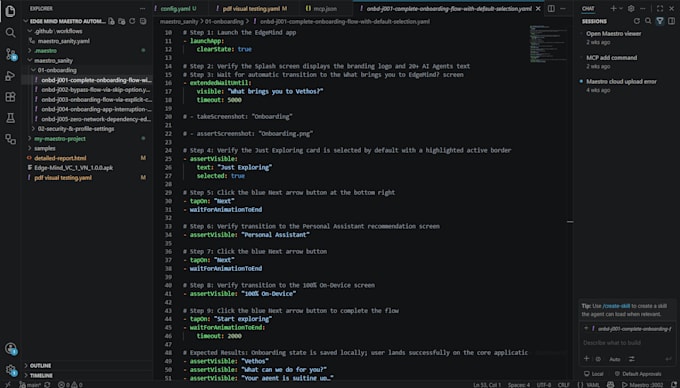Filter chat sessions
This screenshot has width=680, height=388.
(660, 21)
